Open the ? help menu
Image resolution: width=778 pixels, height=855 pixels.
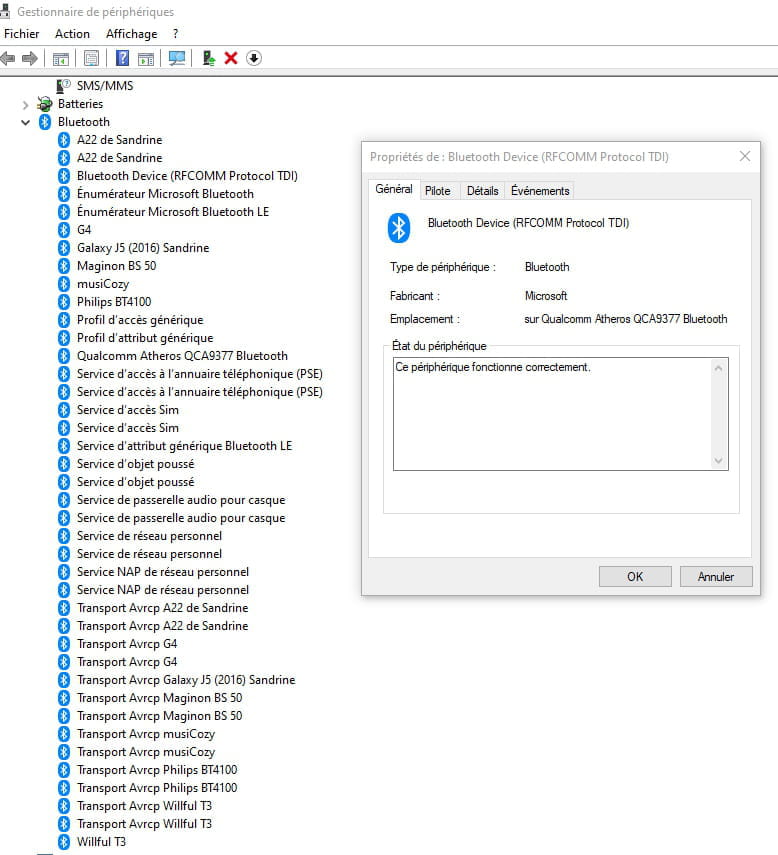[175, 34]
